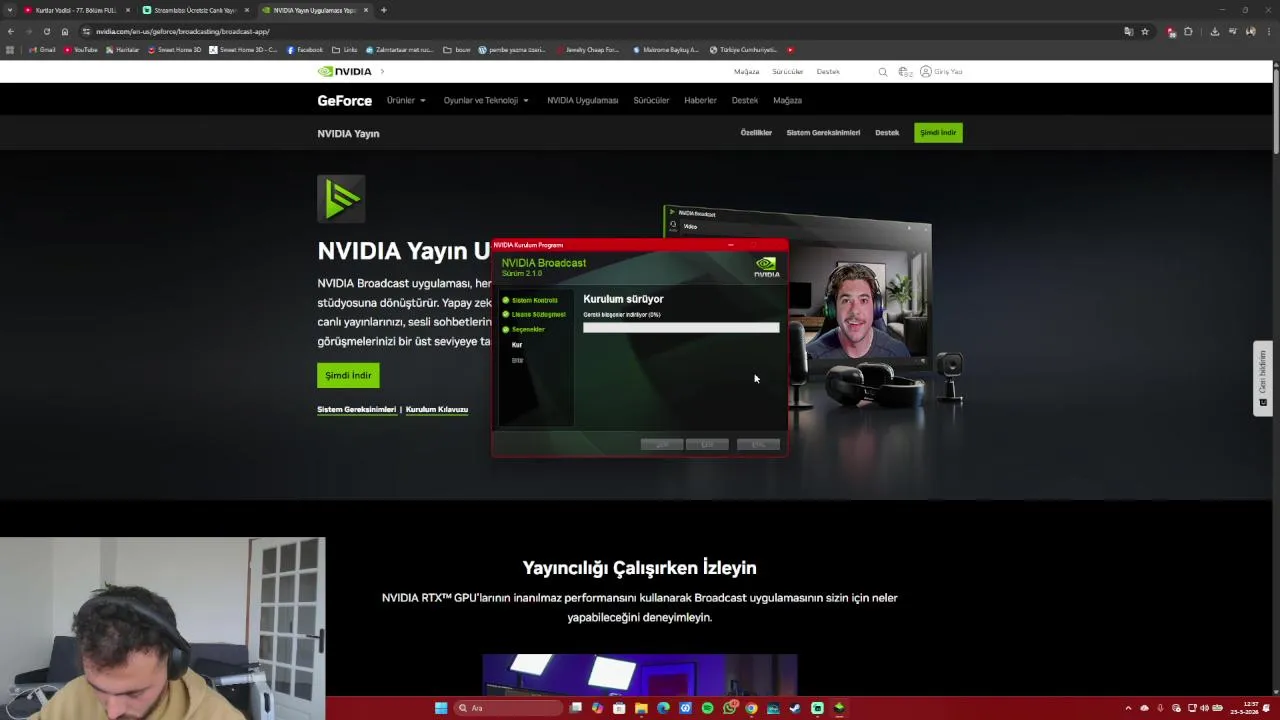Open Windows Start menu
This screenshot has width=1280, height=720.
point(441,708)
